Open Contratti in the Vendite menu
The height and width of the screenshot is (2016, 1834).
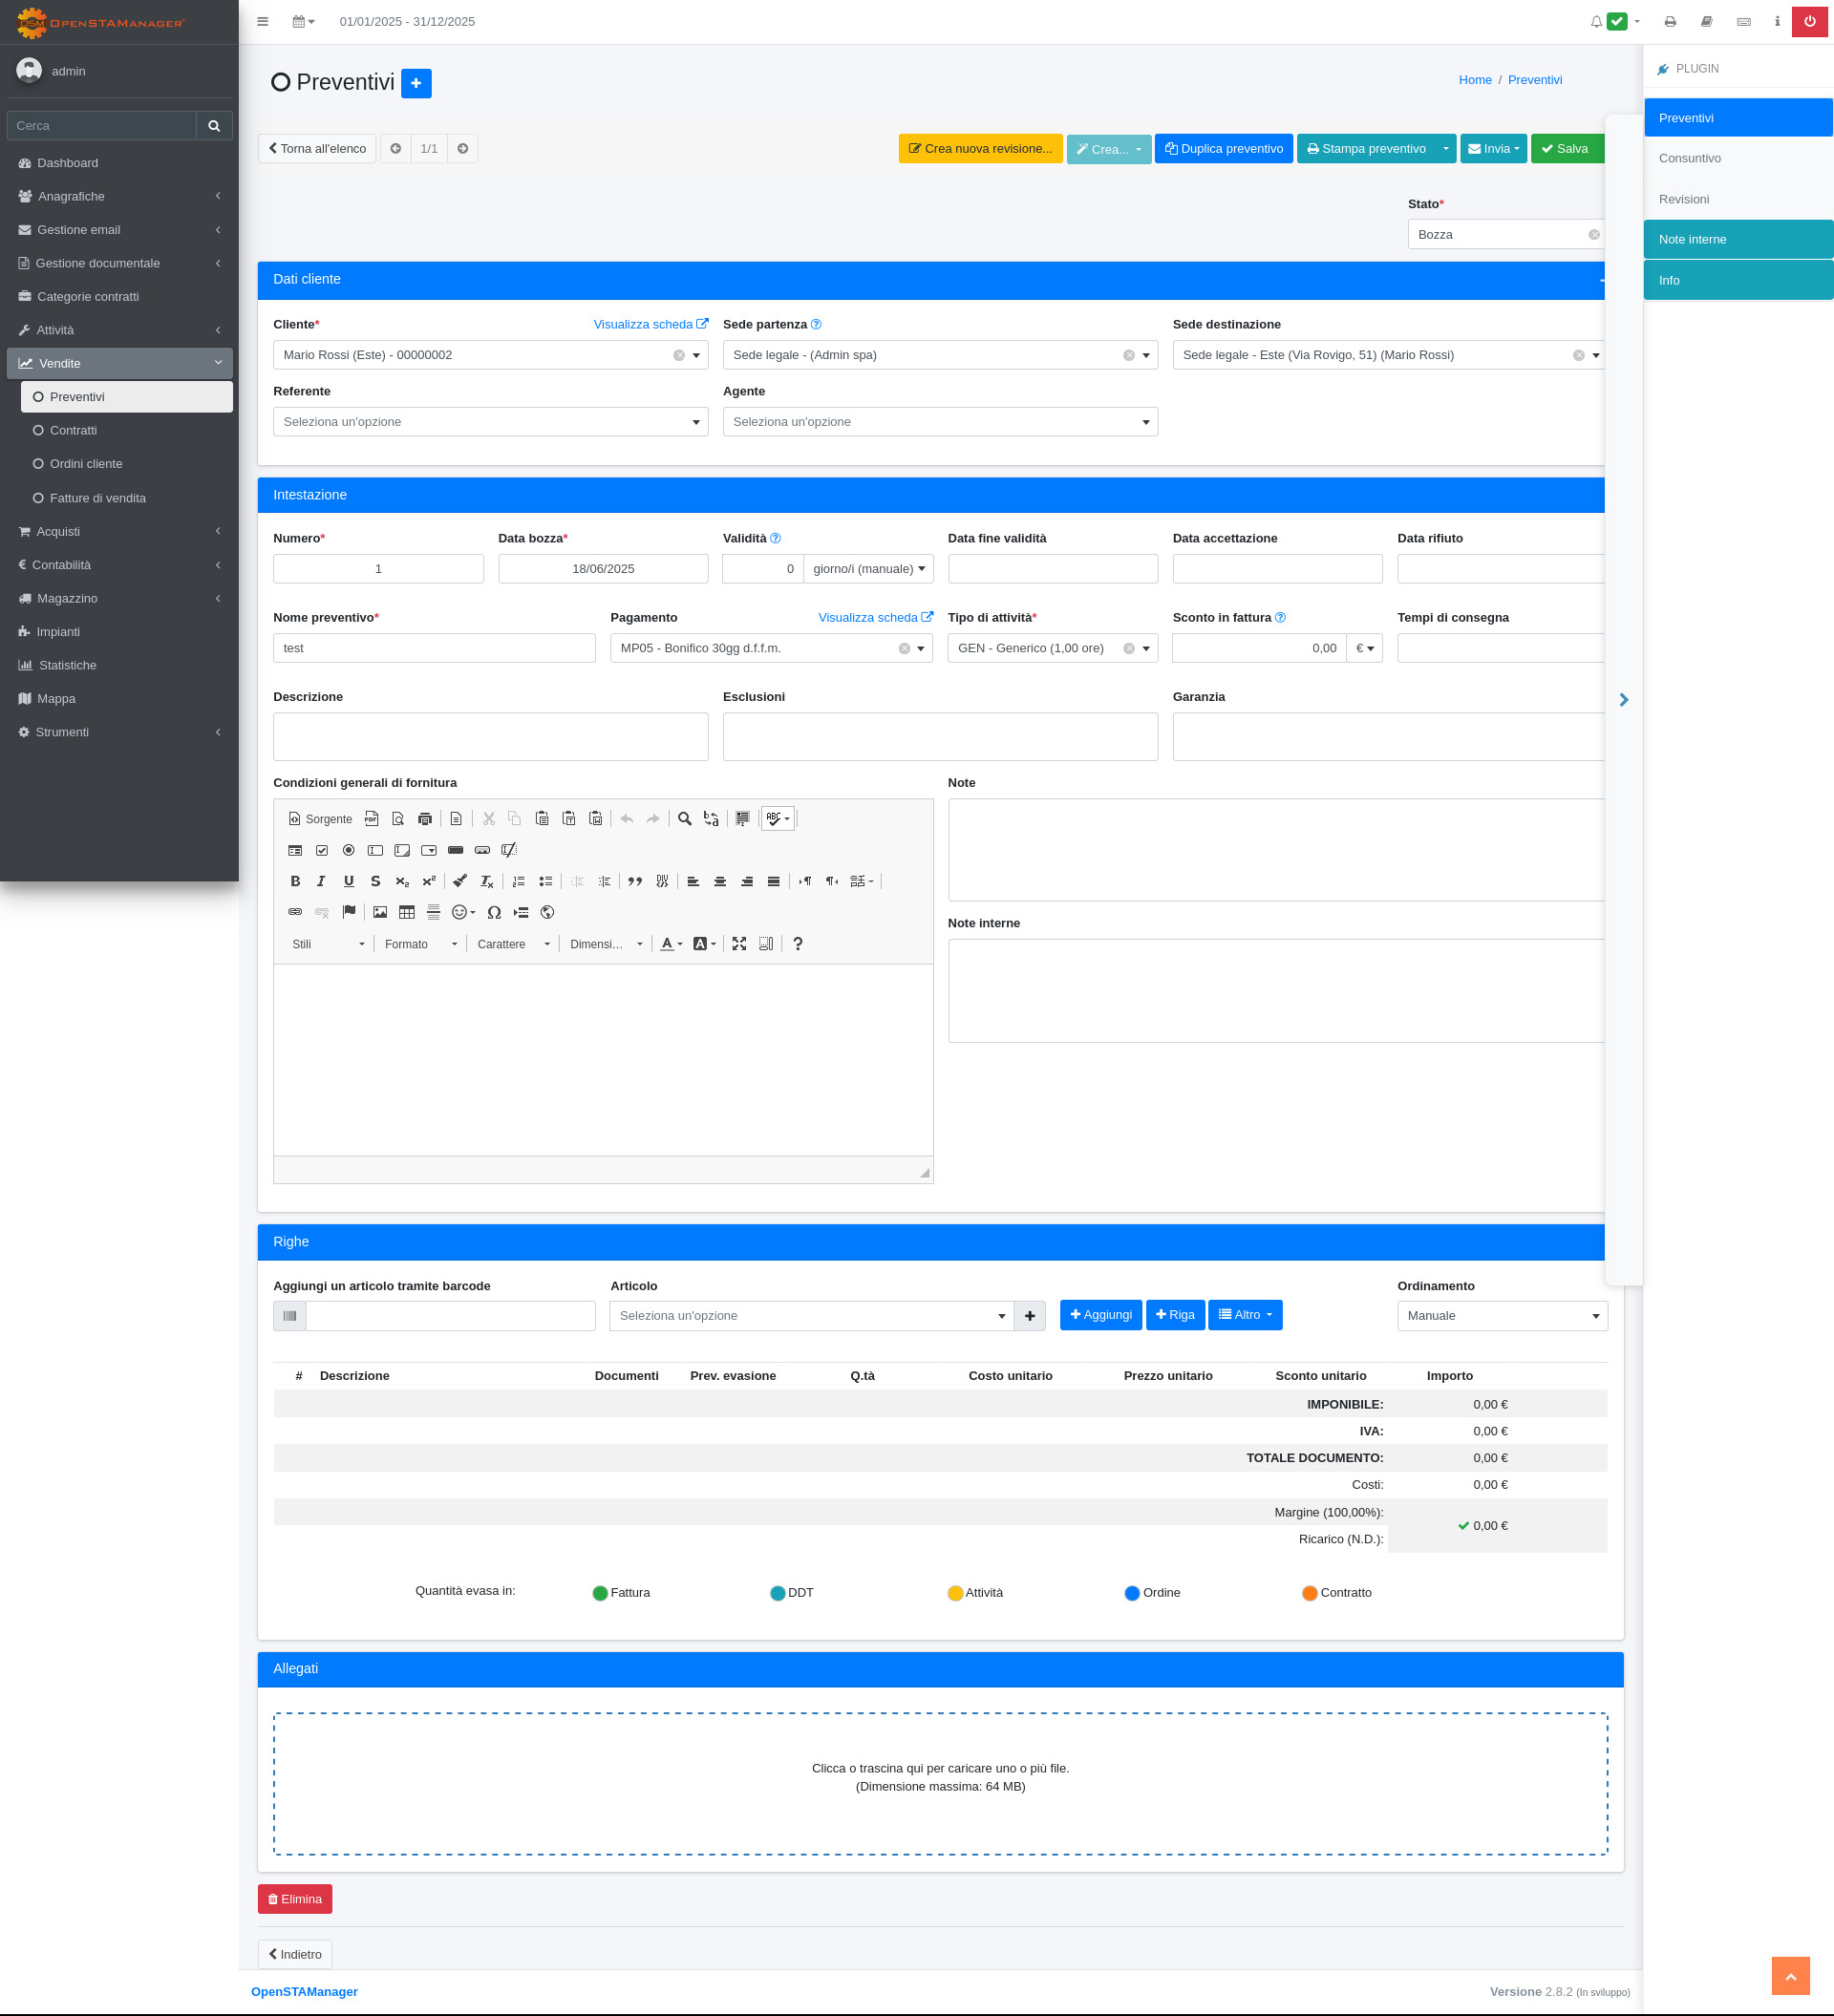[73, 431]
